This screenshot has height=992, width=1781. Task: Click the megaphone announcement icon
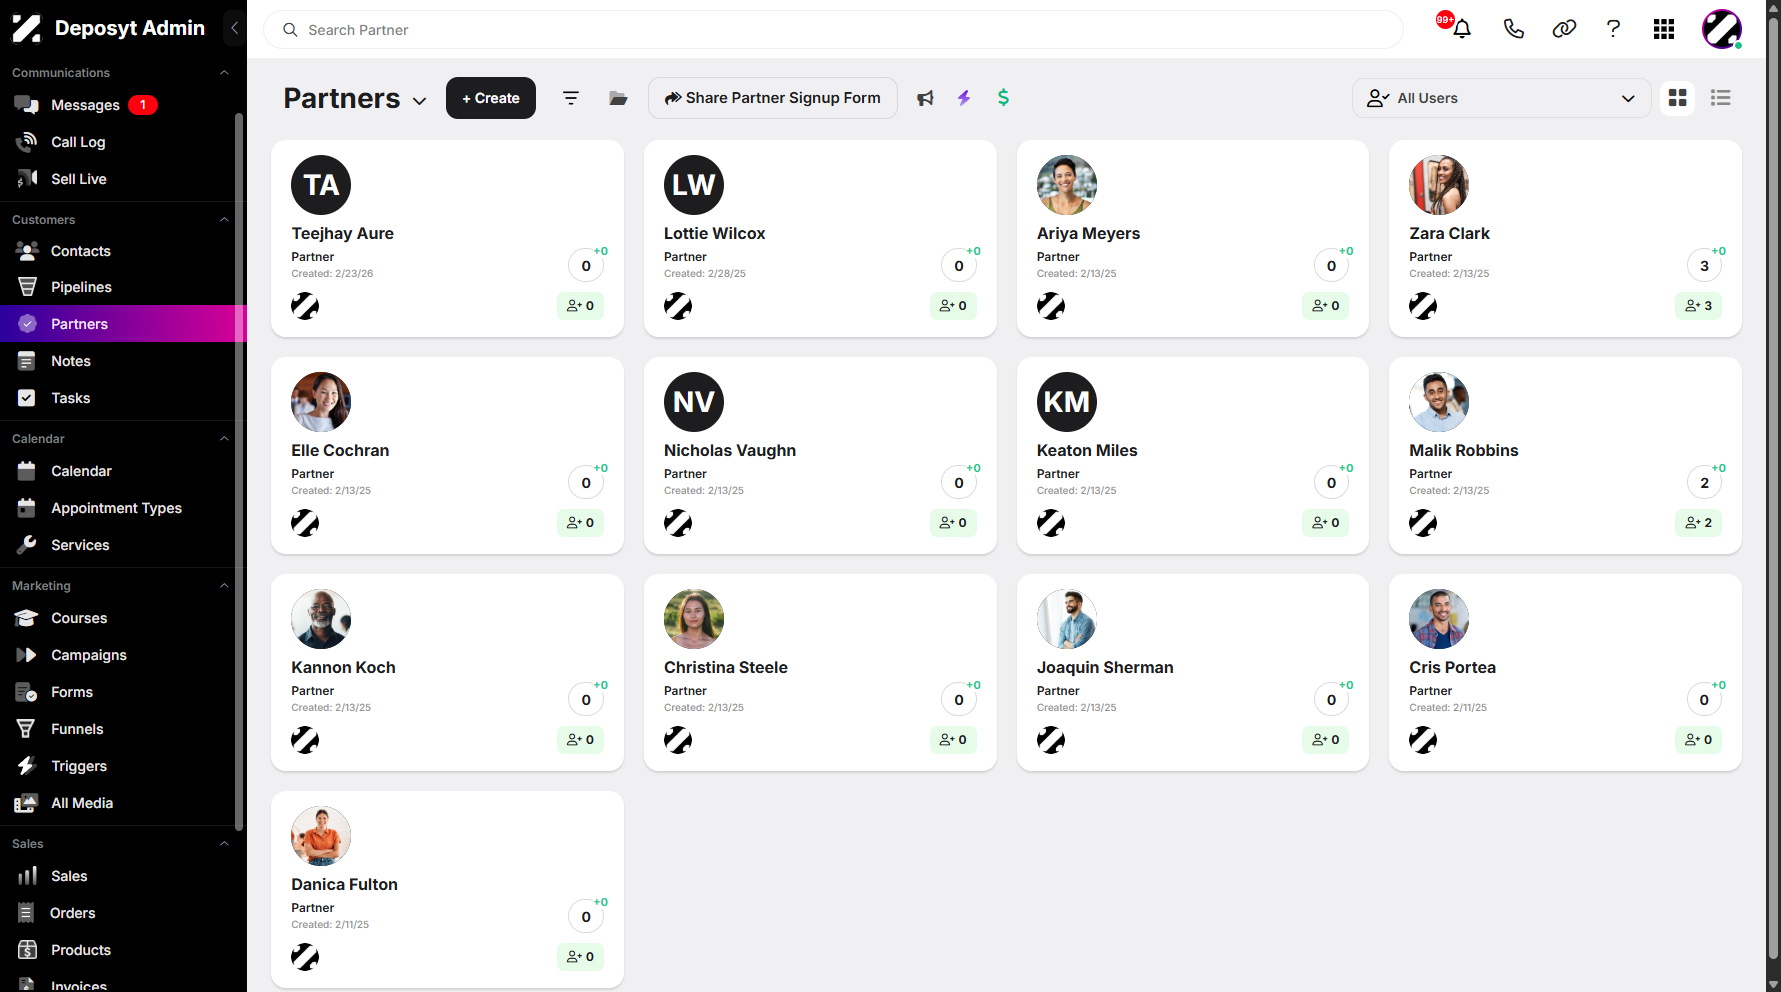point(925,98)
